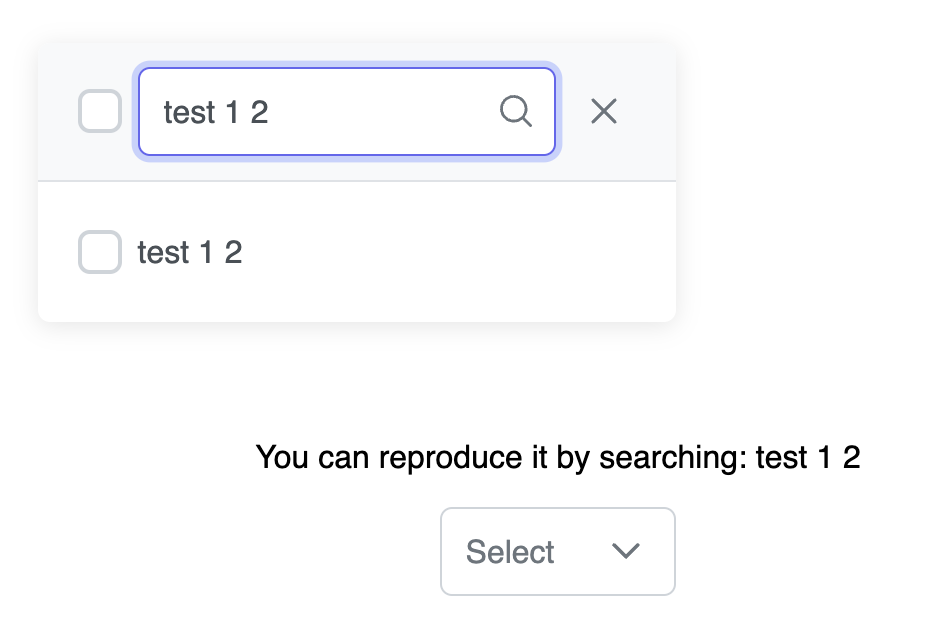
Task: Toggle the select-all checkbox in the header
Action: 100,111
